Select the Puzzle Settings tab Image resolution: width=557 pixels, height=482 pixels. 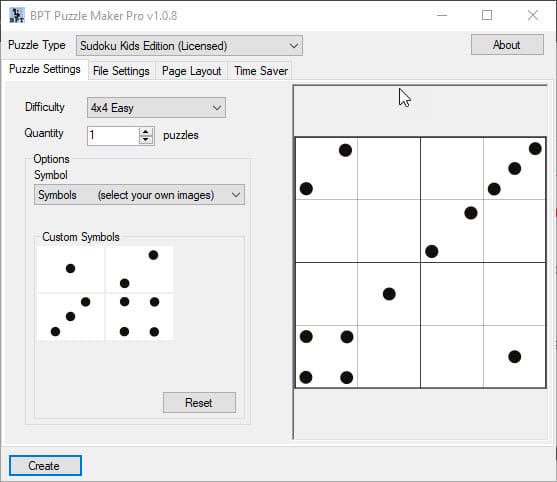pyautogui.click(x=45, y=69)
